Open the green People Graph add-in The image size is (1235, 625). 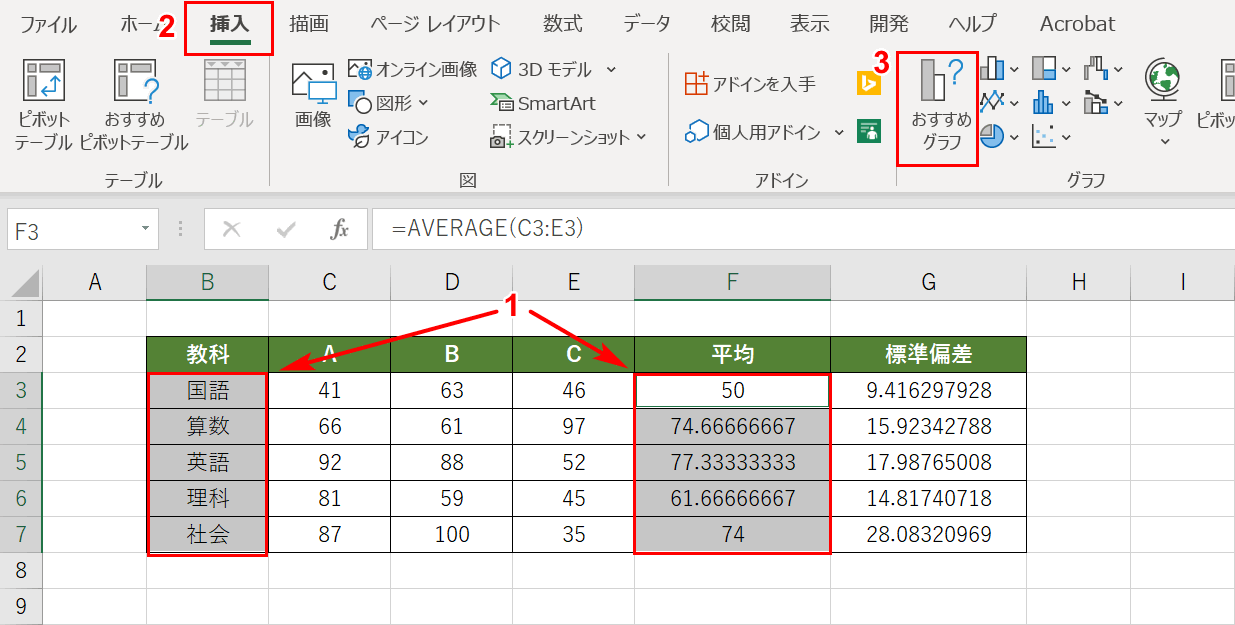point(867,131)
